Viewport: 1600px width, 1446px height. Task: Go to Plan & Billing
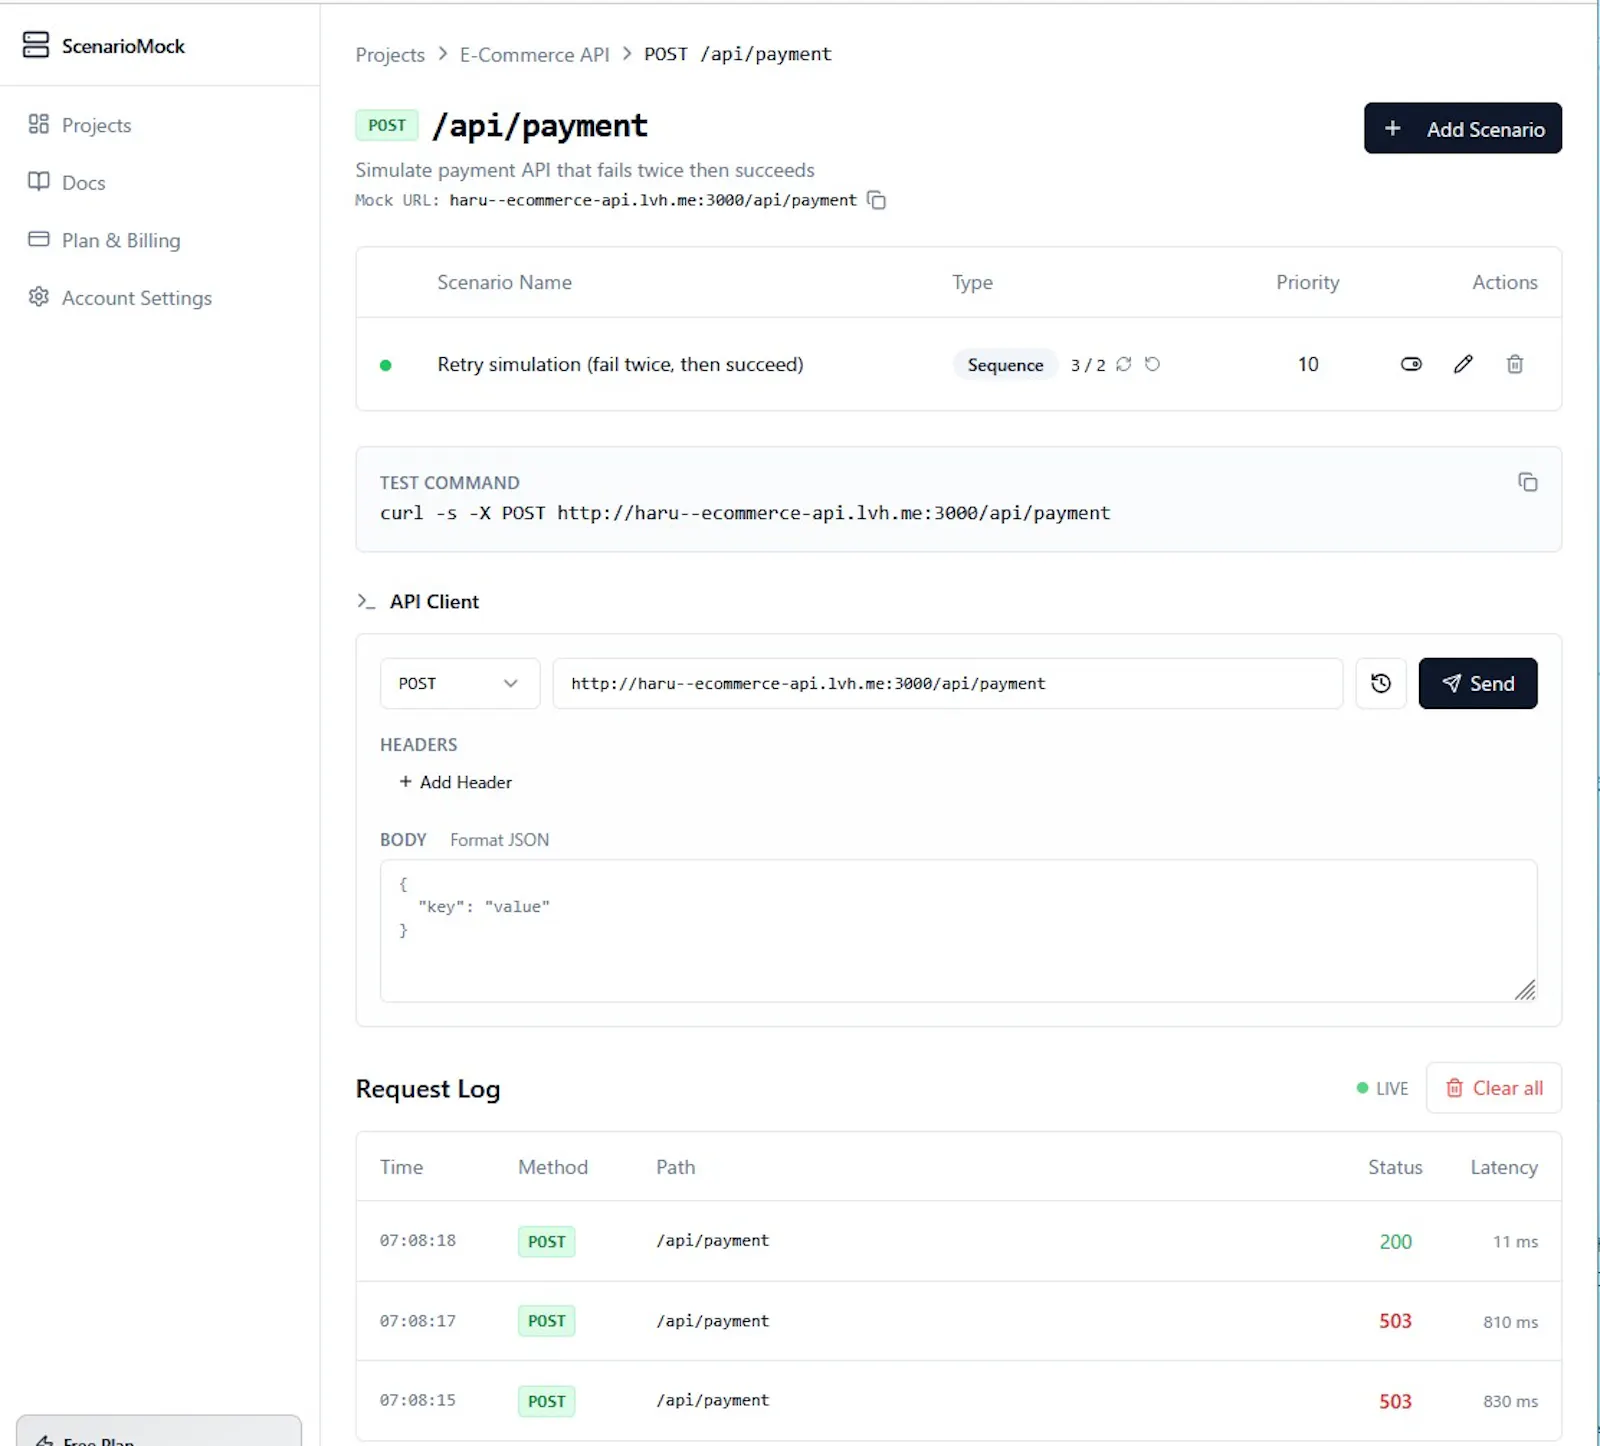point(121,241)
